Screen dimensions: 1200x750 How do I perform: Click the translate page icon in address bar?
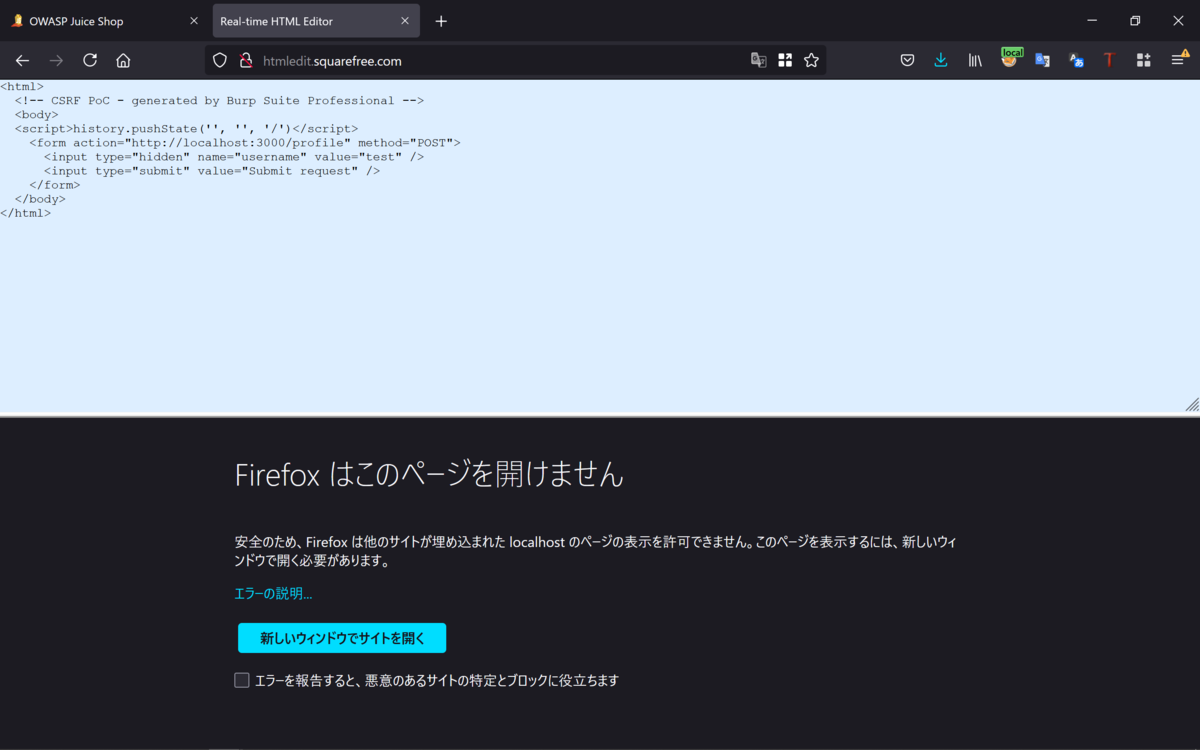click(759, 60)
